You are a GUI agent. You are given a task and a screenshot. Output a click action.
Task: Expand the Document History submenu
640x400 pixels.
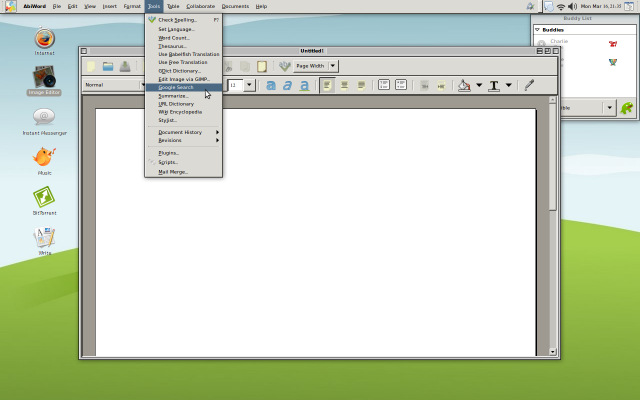tap(184, 132)
